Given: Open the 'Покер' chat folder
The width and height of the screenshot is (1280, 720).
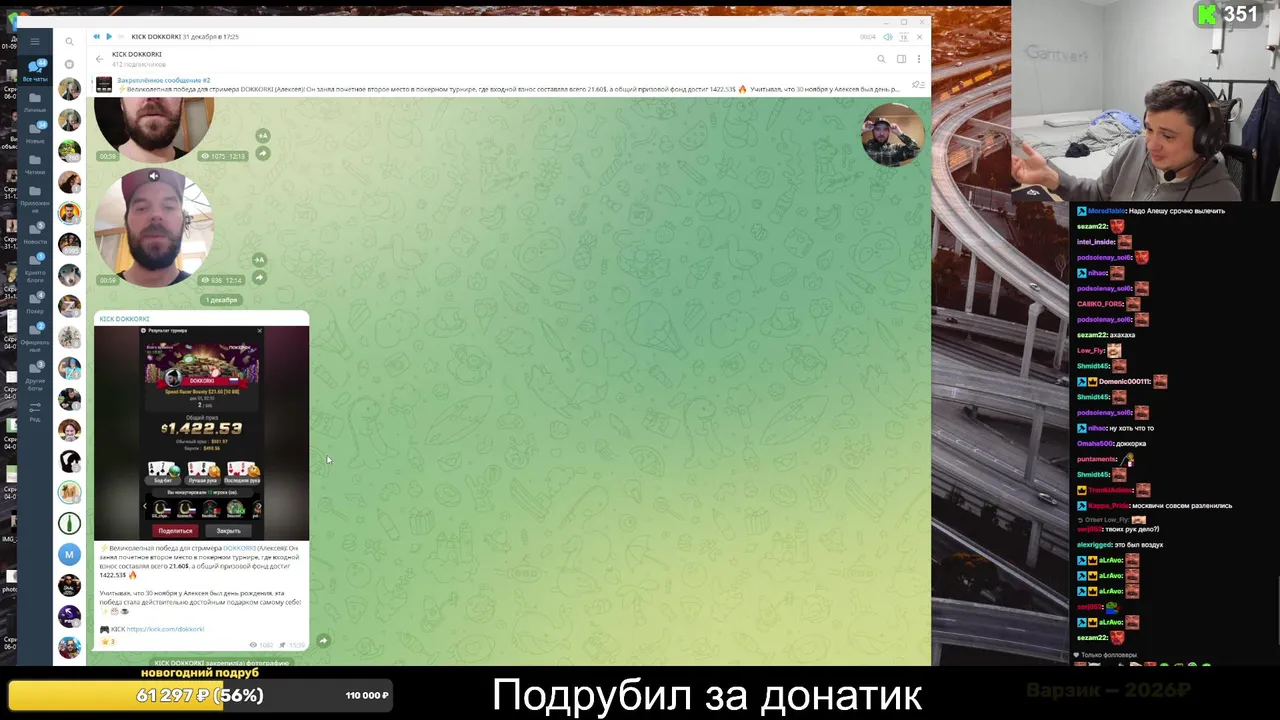Looking at the screenshot, I should click(35, 303).
